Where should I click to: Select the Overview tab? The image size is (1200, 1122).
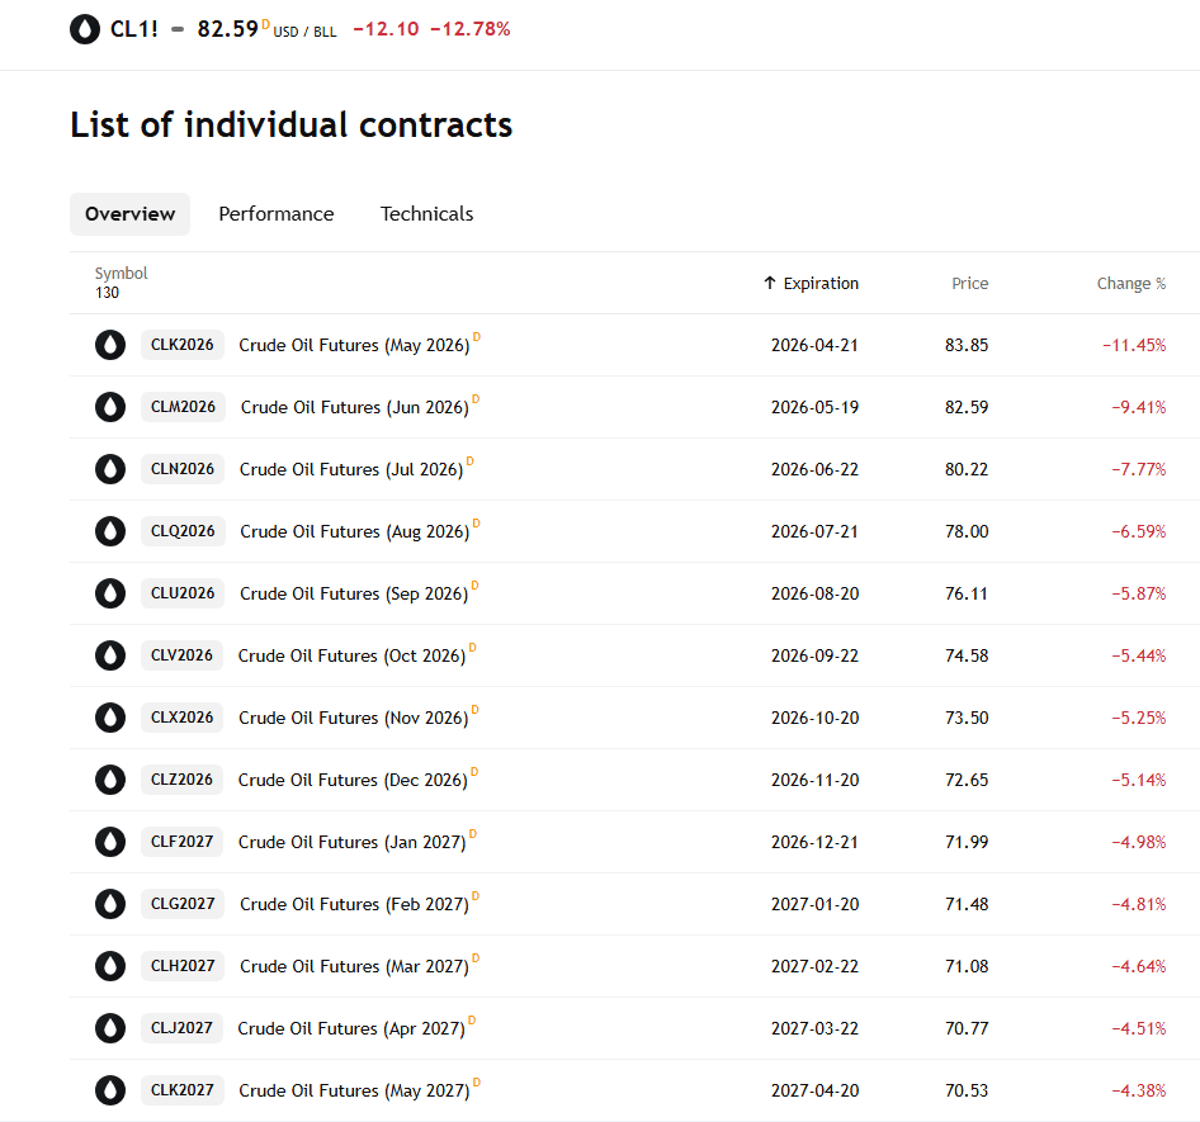130,214
